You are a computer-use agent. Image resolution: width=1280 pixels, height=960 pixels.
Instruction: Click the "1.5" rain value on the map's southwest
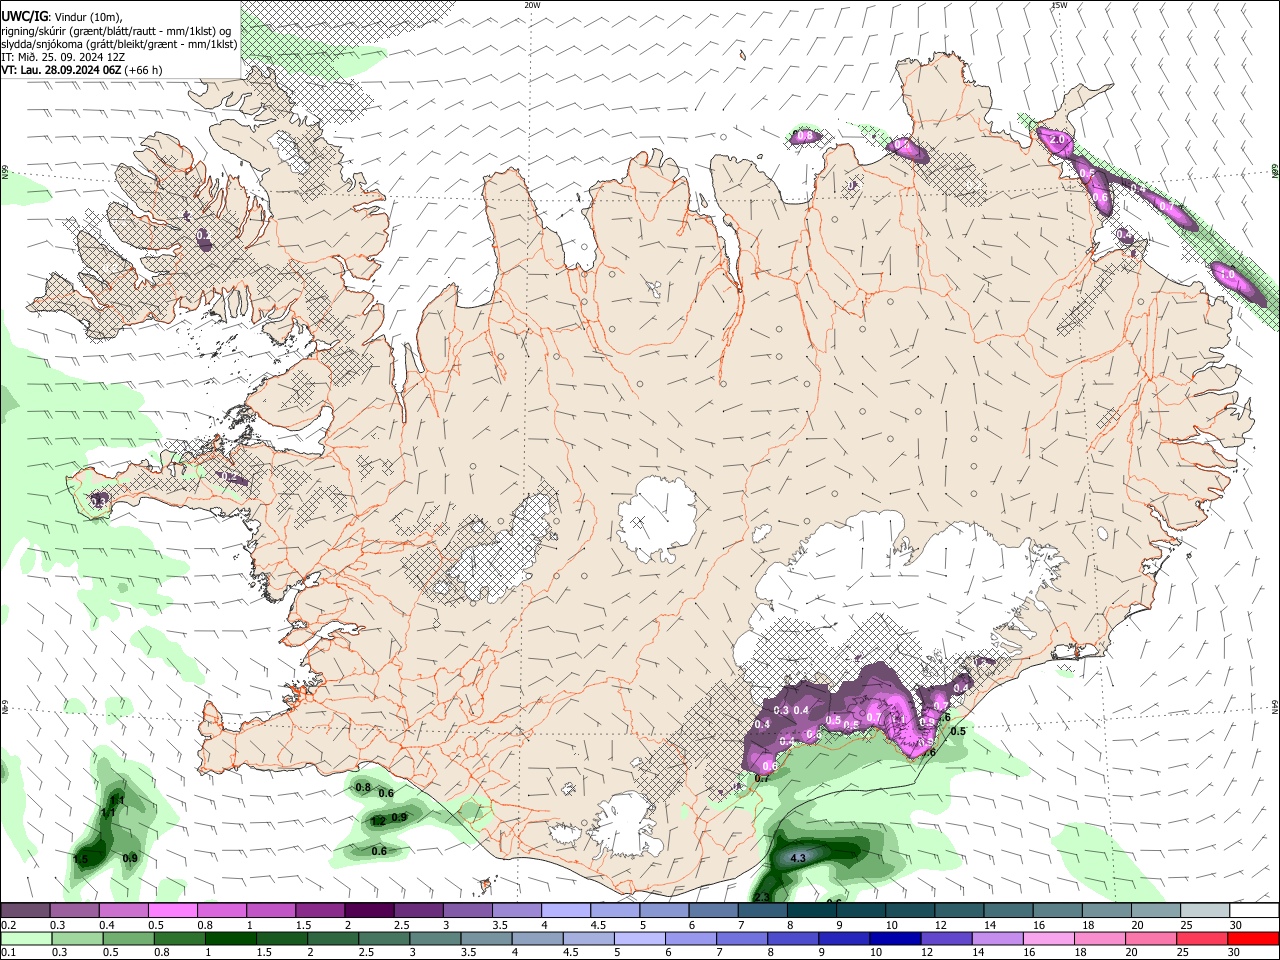(x=81, y=859)
